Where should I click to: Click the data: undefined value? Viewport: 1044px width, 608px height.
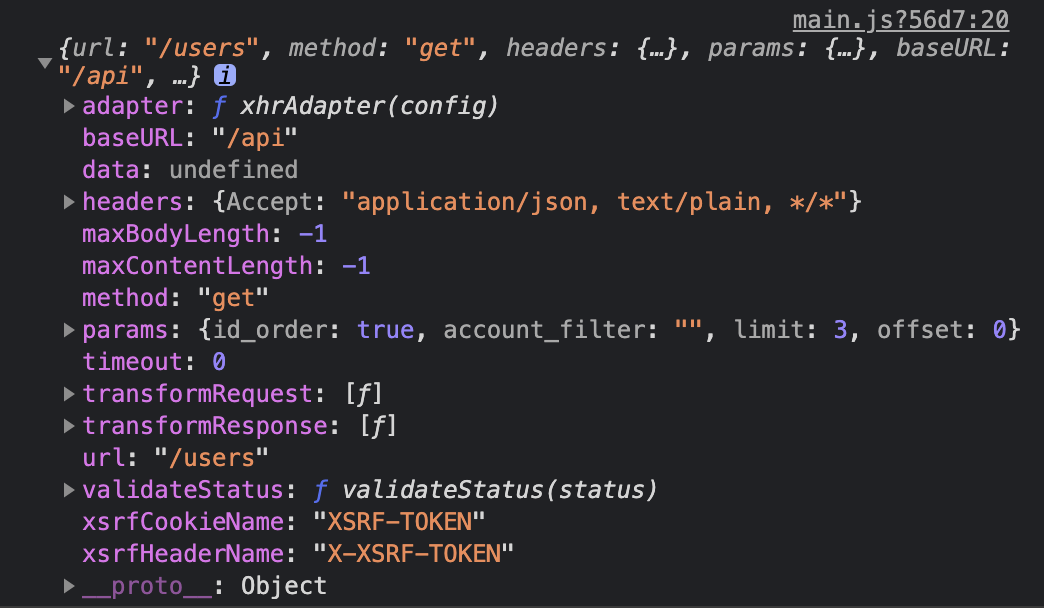coord(234,170)
